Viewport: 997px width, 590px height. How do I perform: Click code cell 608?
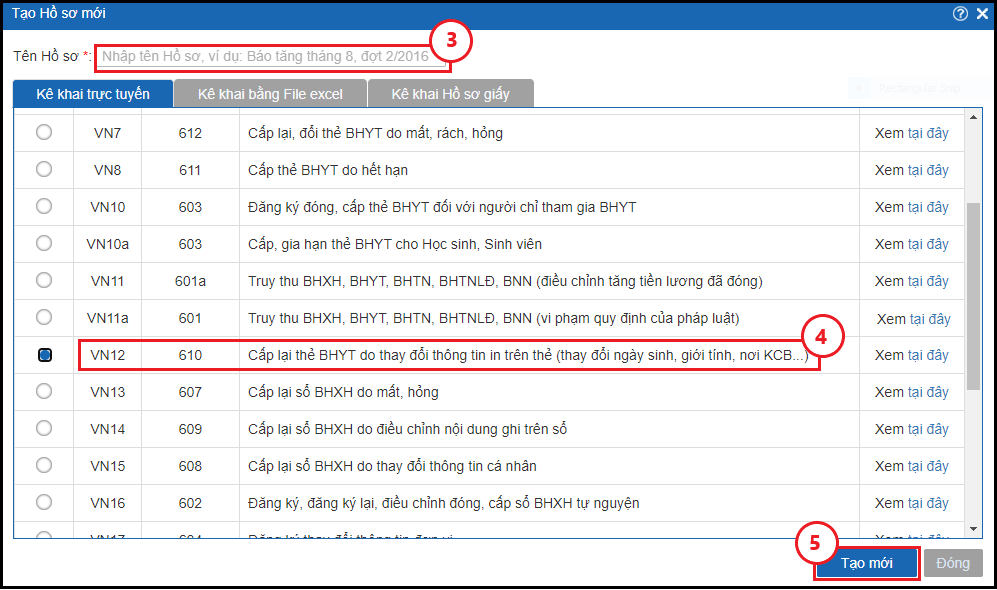[190, 466]
